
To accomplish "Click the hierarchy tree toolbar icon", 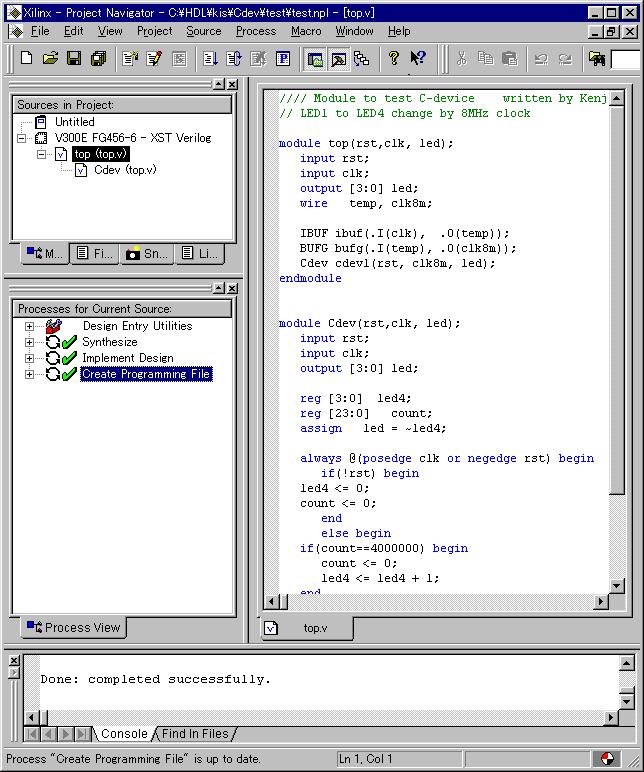I will pyautogui.click(x=362, y=59).
